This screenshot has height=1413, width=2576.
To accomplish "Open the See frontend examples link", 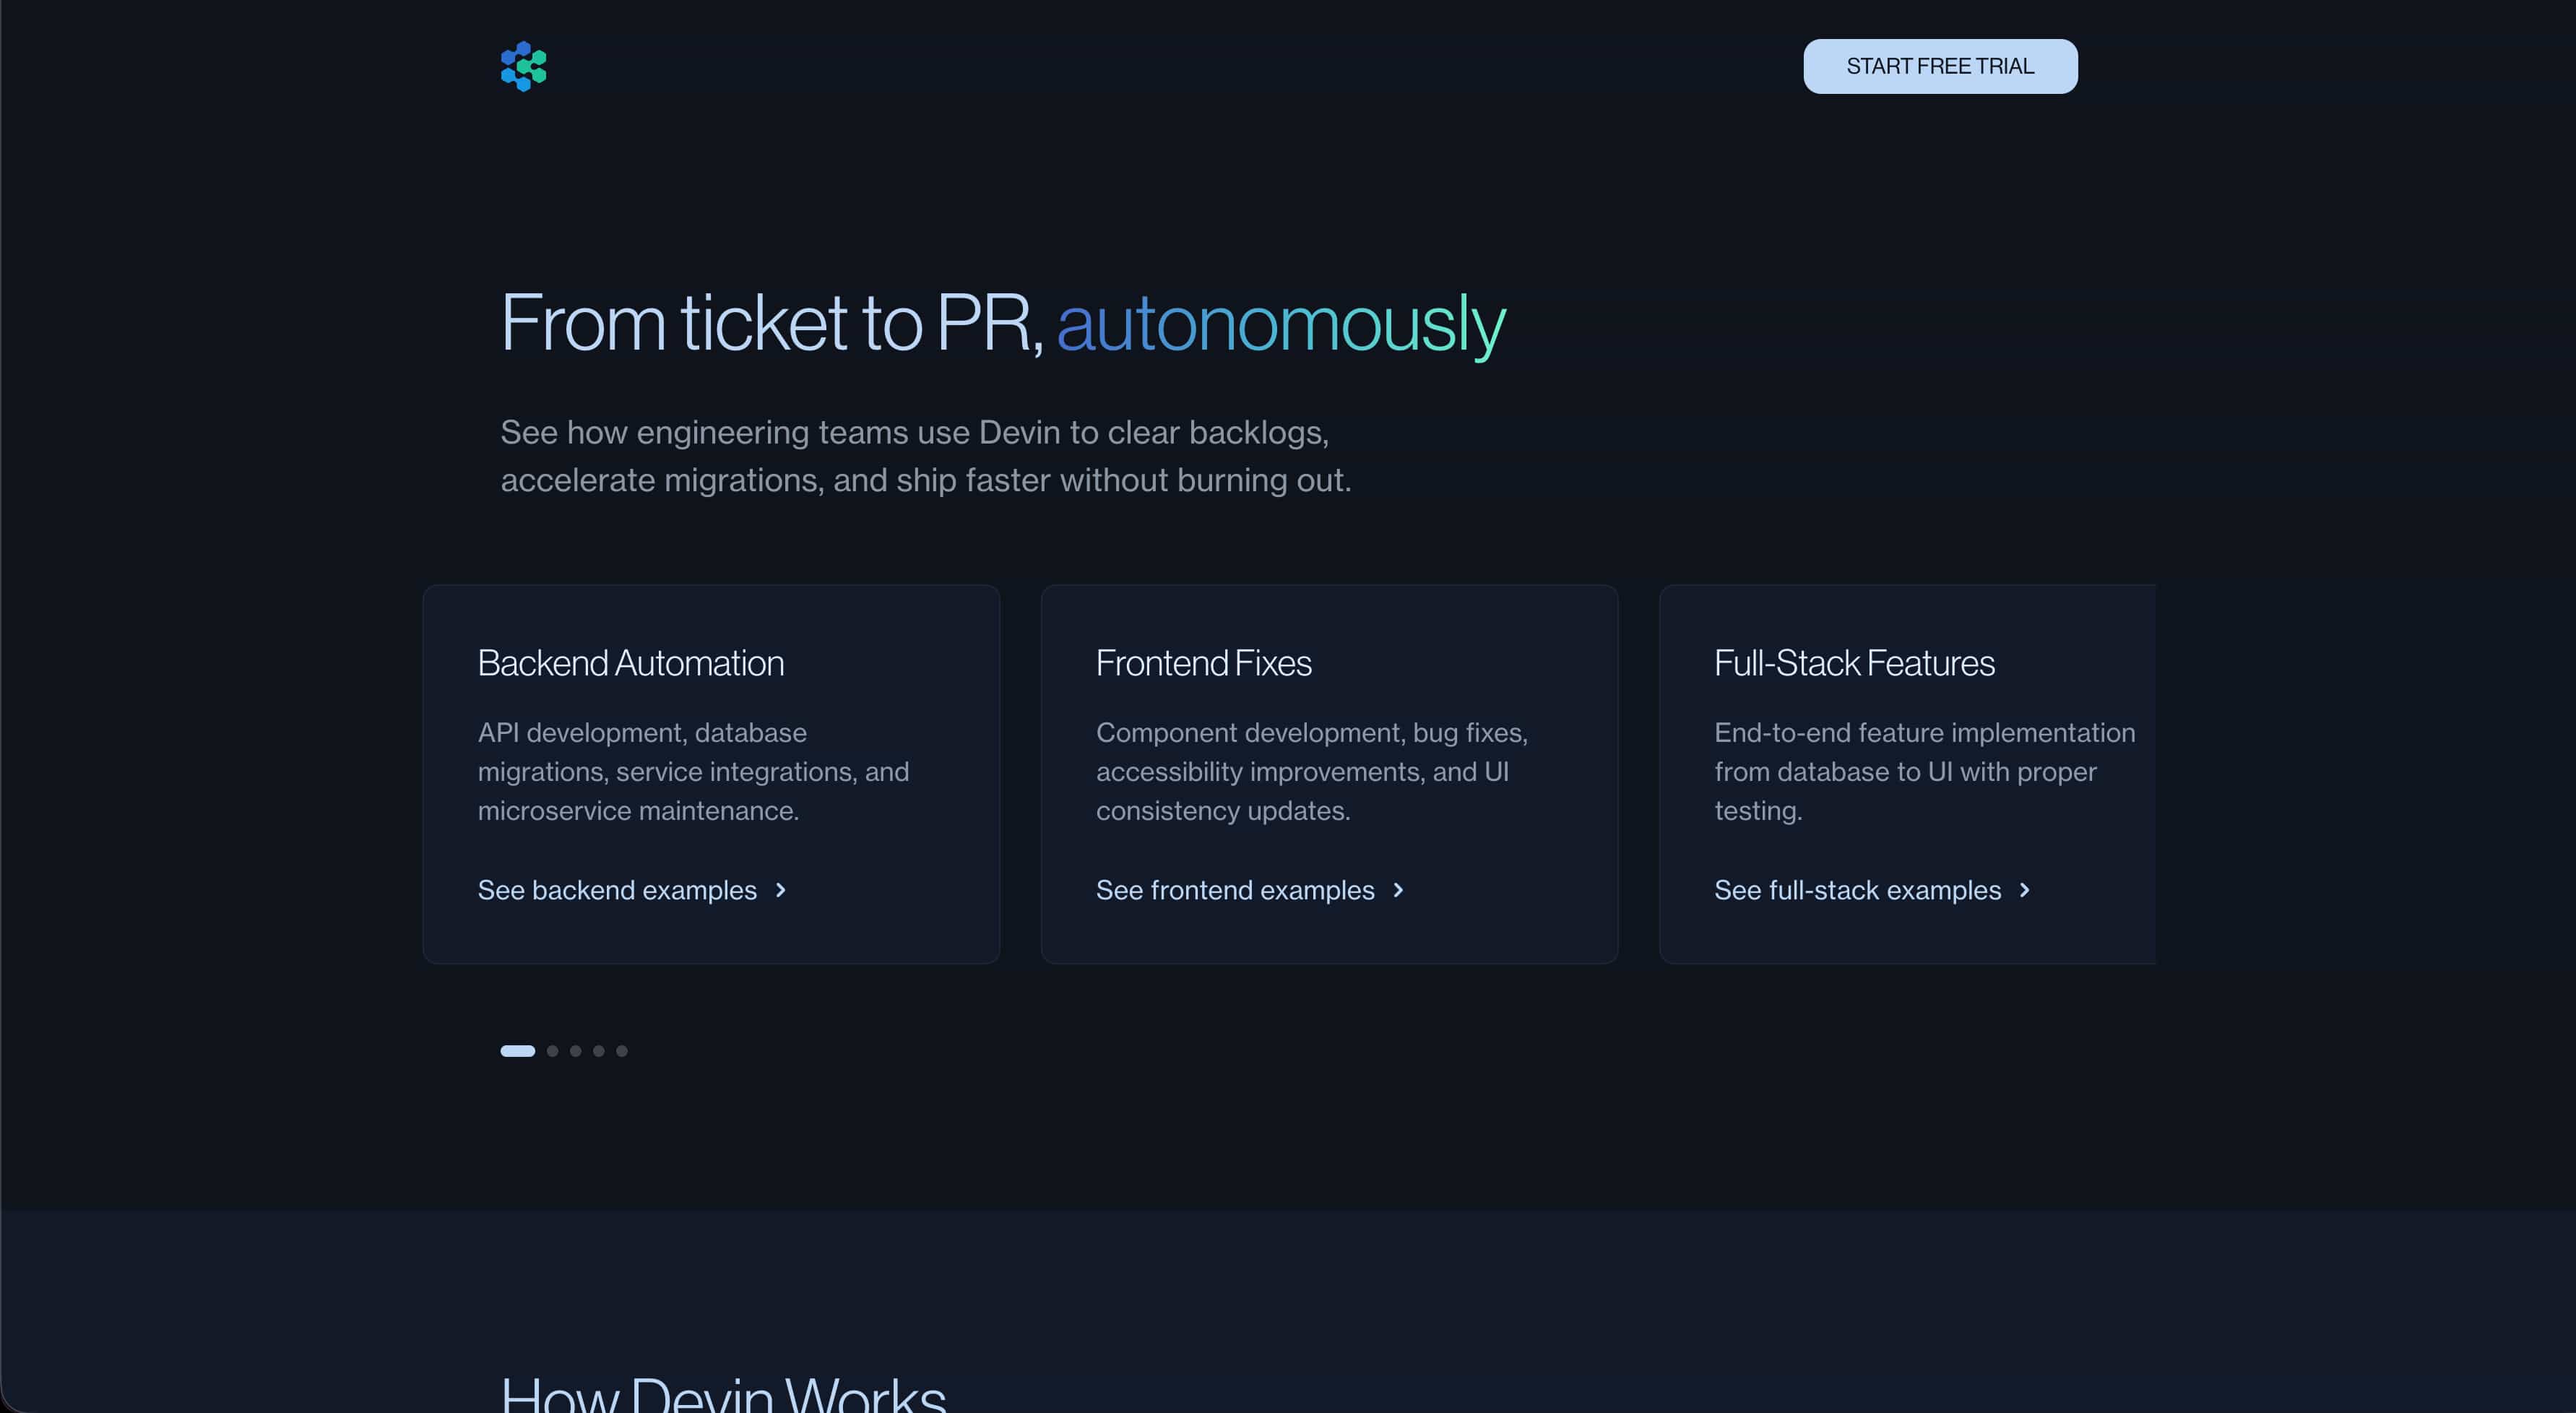I will pyautogui.click(x=1235, y=890).
